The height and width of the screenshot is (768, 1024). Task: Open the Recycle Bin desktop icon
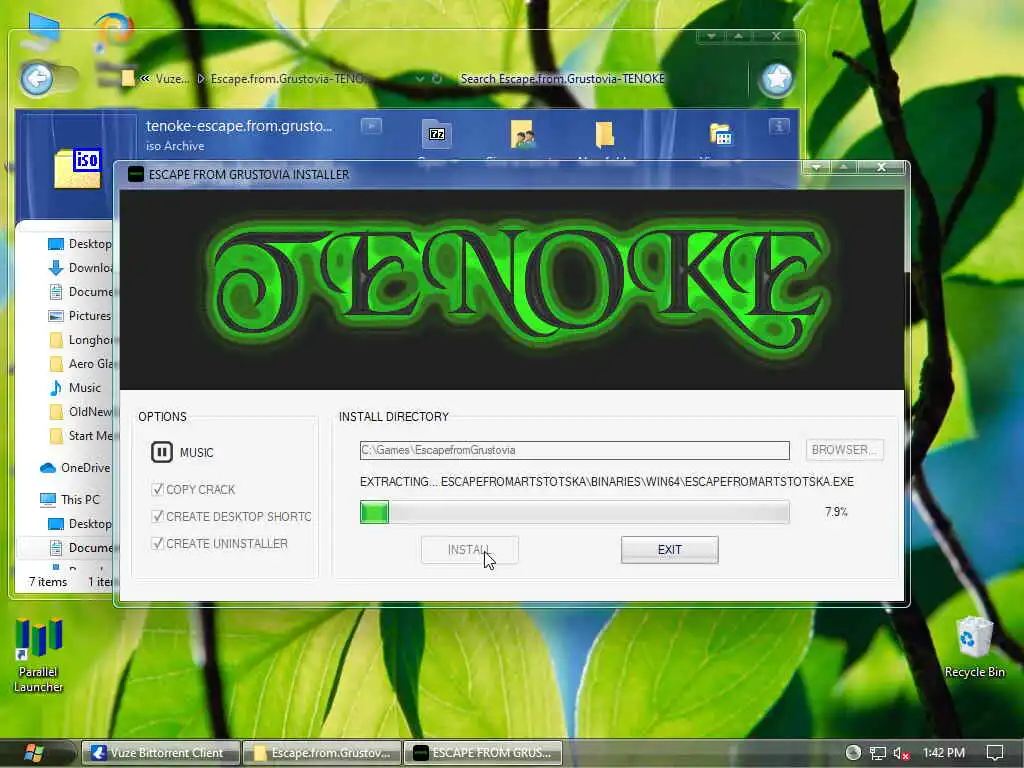click(x=974, y=647)
